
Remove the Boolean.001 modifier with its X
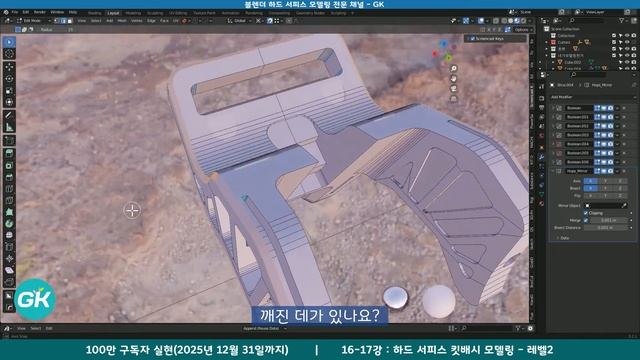[x=624, y=117]
